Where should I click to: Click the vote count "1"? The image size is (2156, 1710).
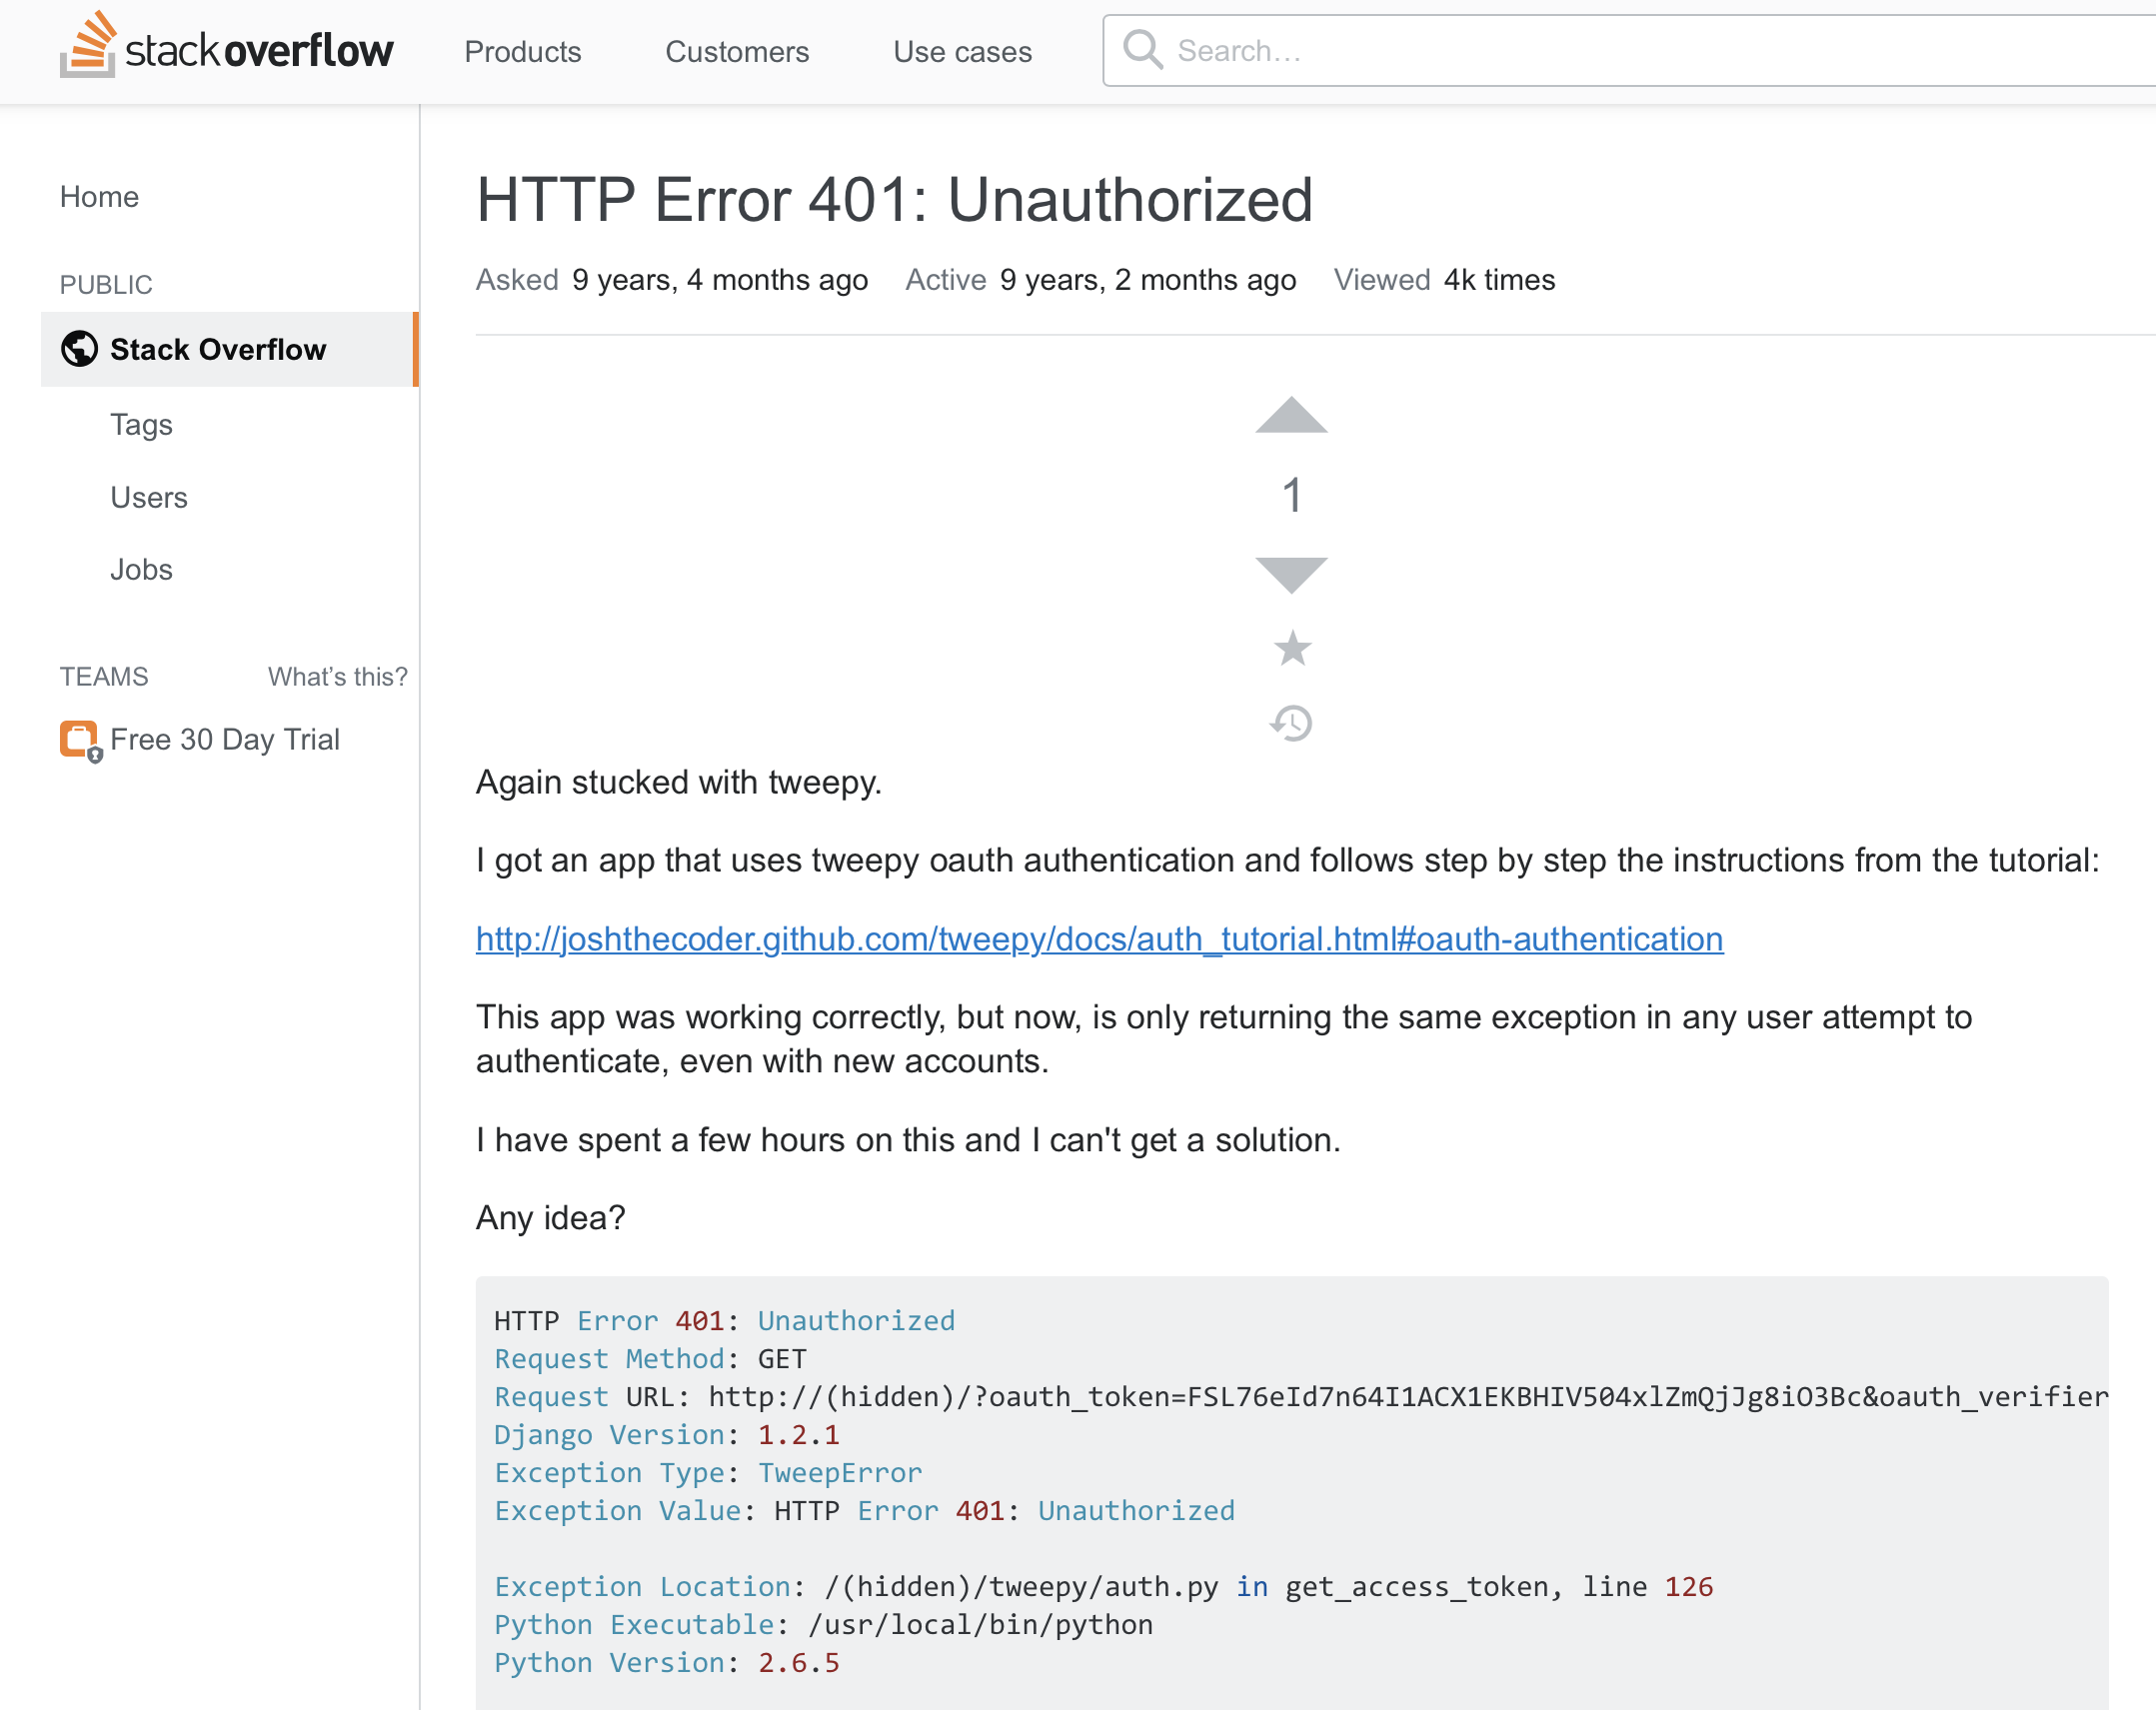(x=1291, y=495)
